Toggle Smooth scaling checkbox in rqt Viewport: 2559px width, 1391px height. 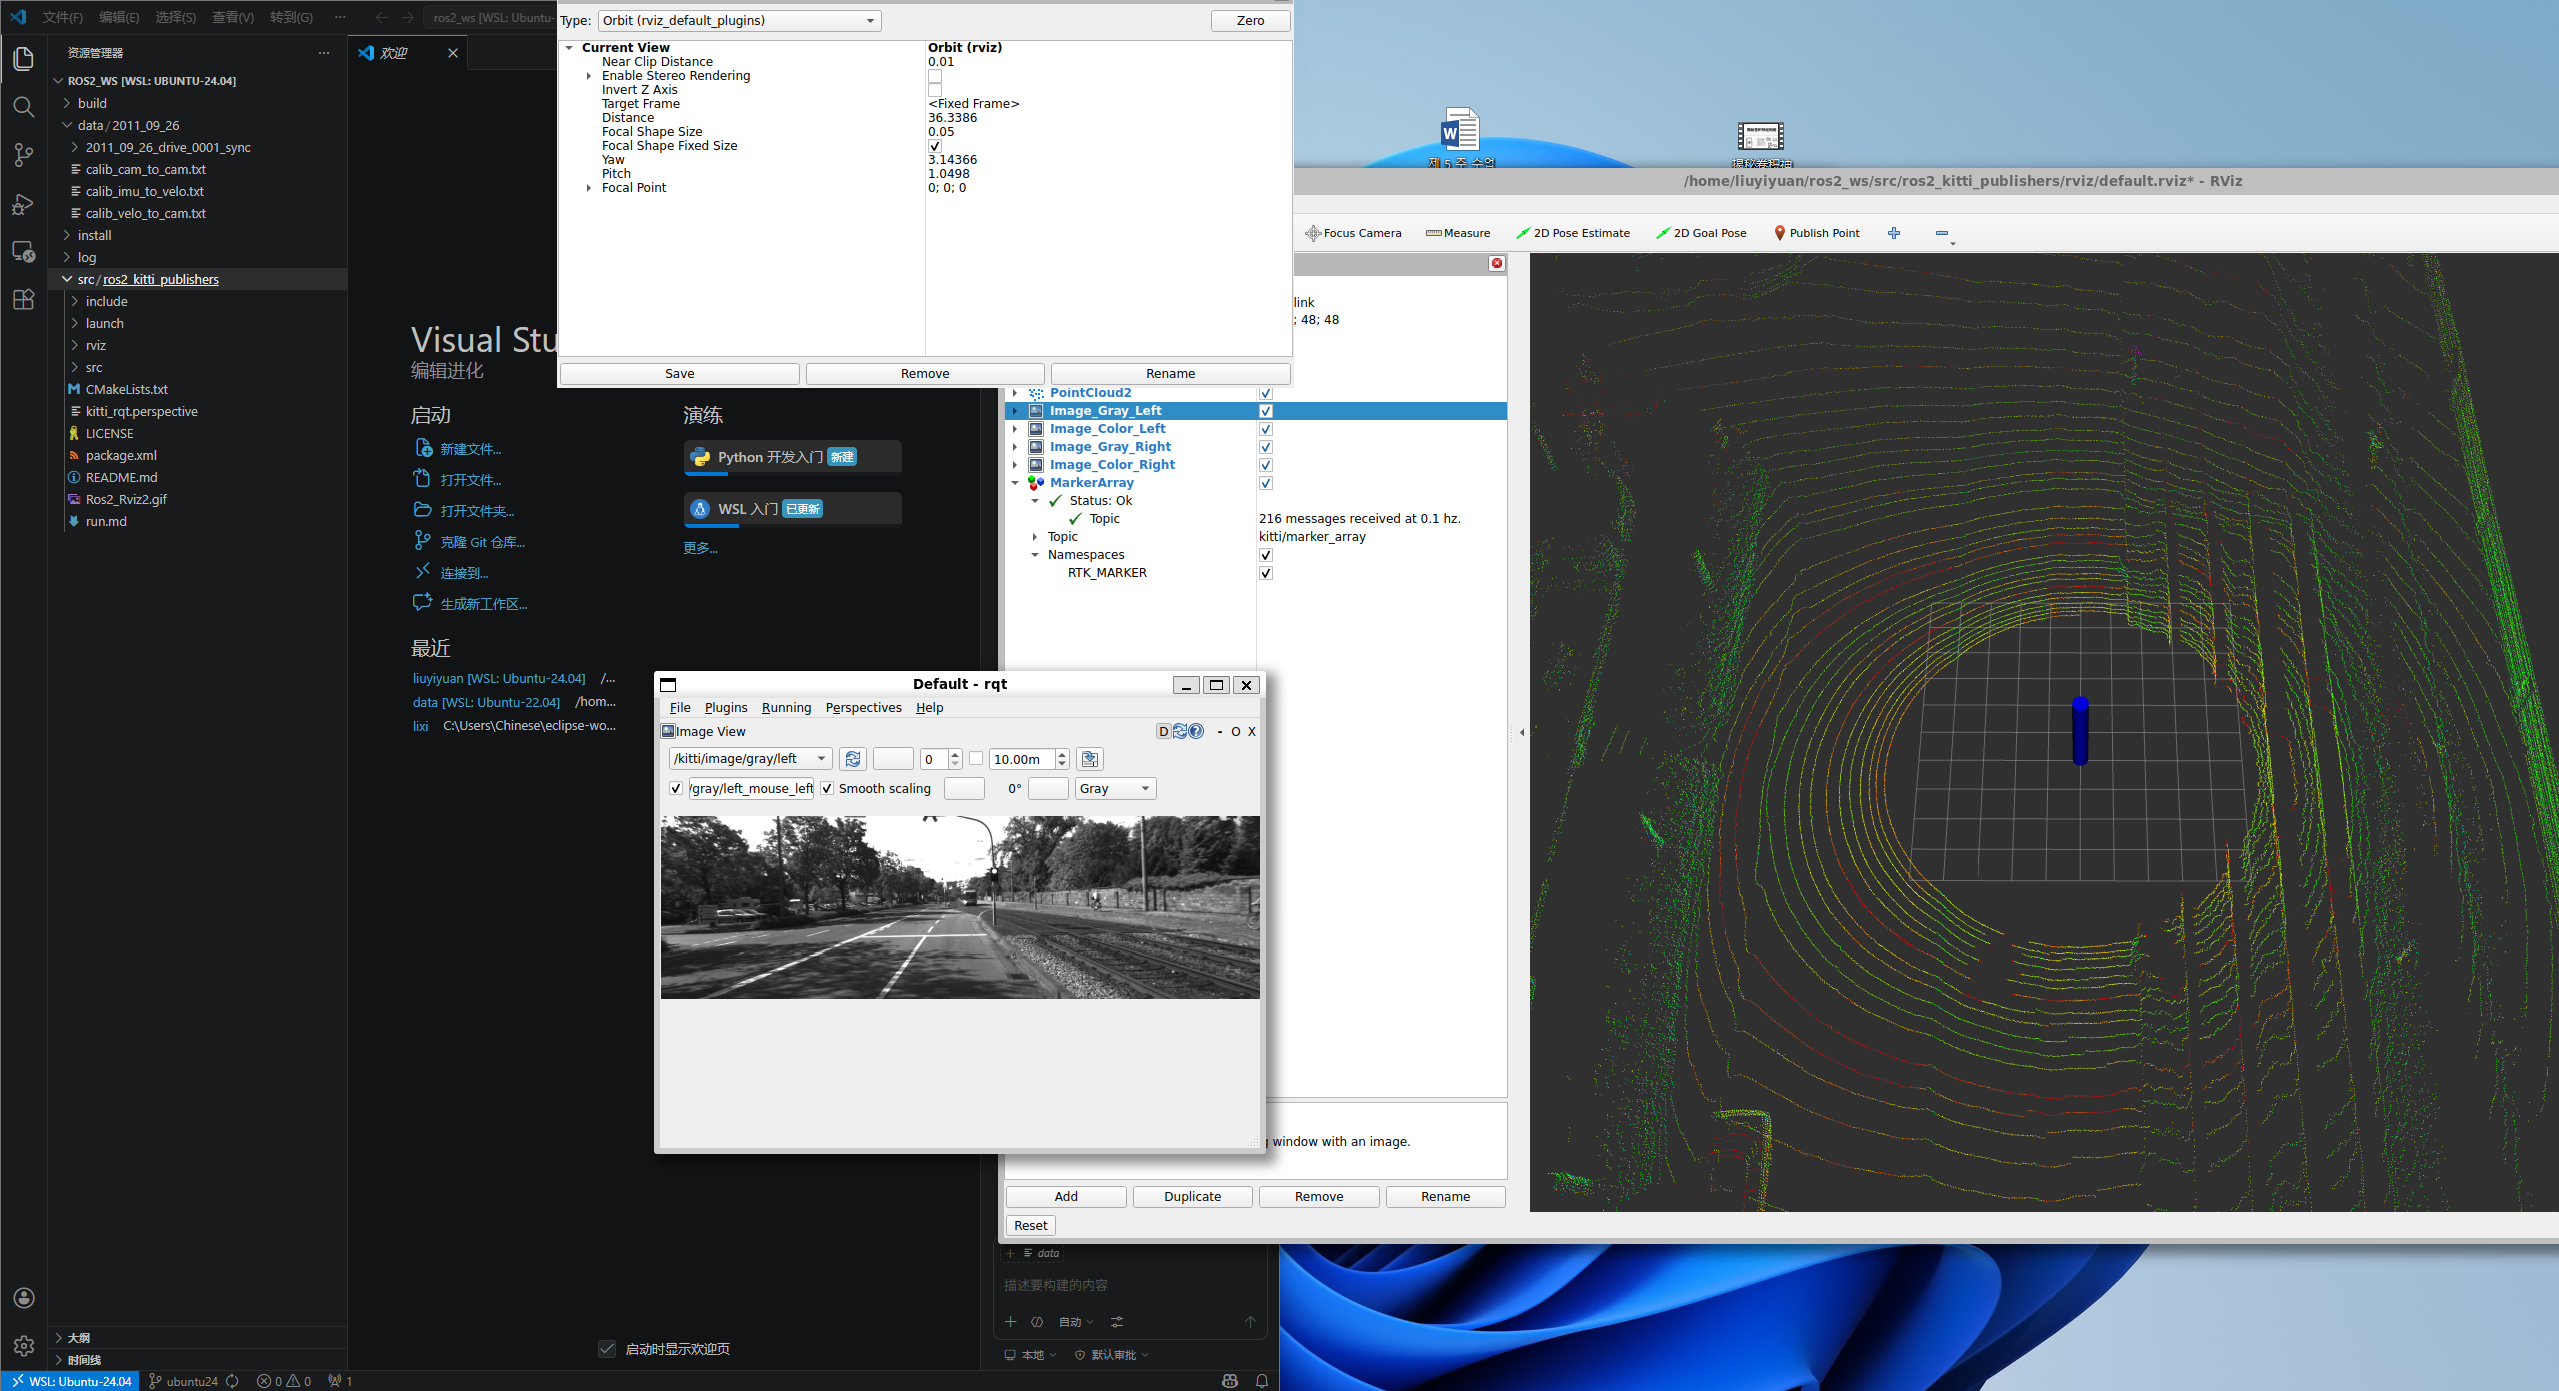[827, 789]
